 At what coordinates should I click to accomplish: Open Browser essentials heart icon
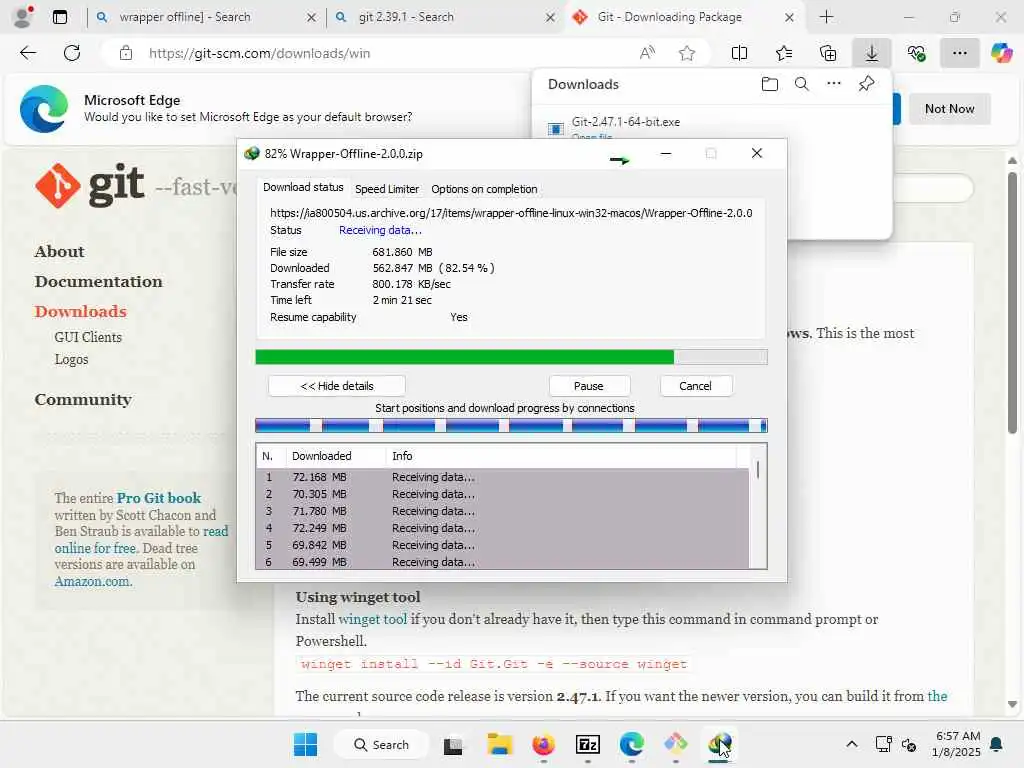(x=916, y=53)
